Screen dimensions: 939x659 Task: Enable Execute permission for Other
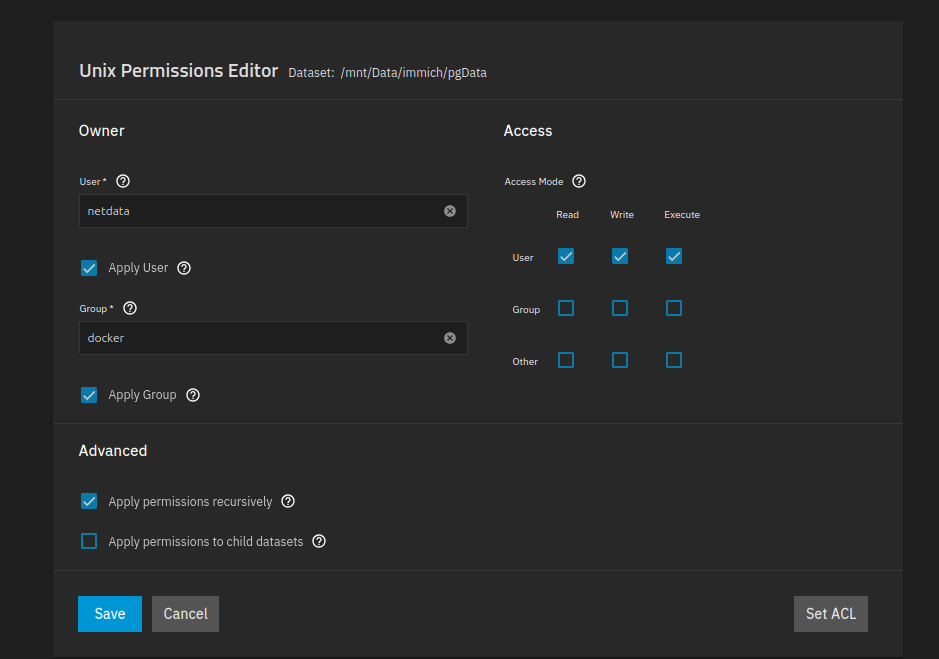pos(674,360)
